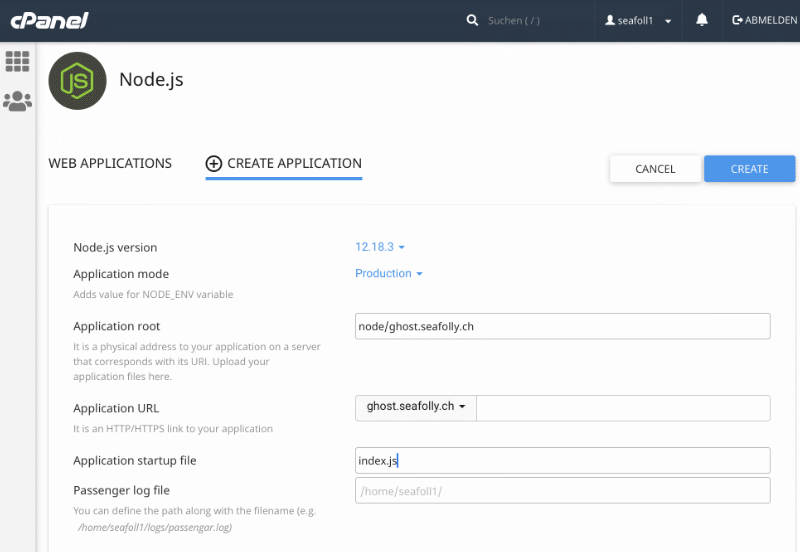
Task: Open the seafoll1 user dropdown
Action: (638, 20)
